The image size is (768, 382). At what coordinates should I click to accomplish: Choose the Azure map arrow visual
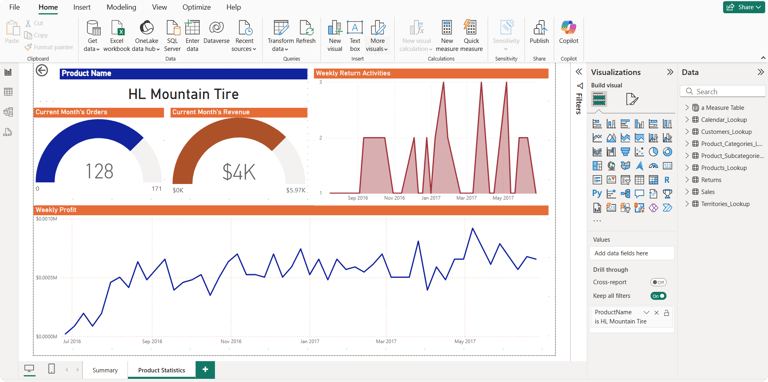click(x=639, y=166)
